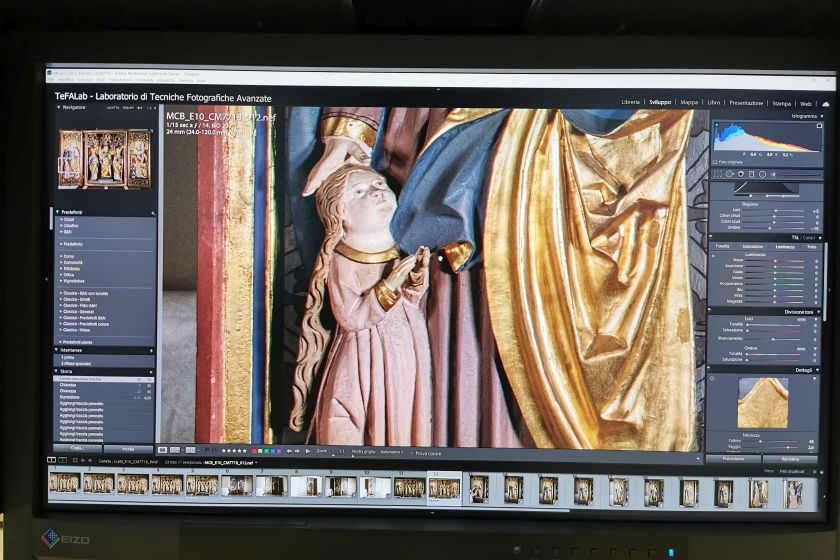The width and height of the screenshot is (840, 560).
Task: Select the white interior thumbnail numbered 8 in the filmstrip
Action: pyautogui.click(x=306, y=487)
